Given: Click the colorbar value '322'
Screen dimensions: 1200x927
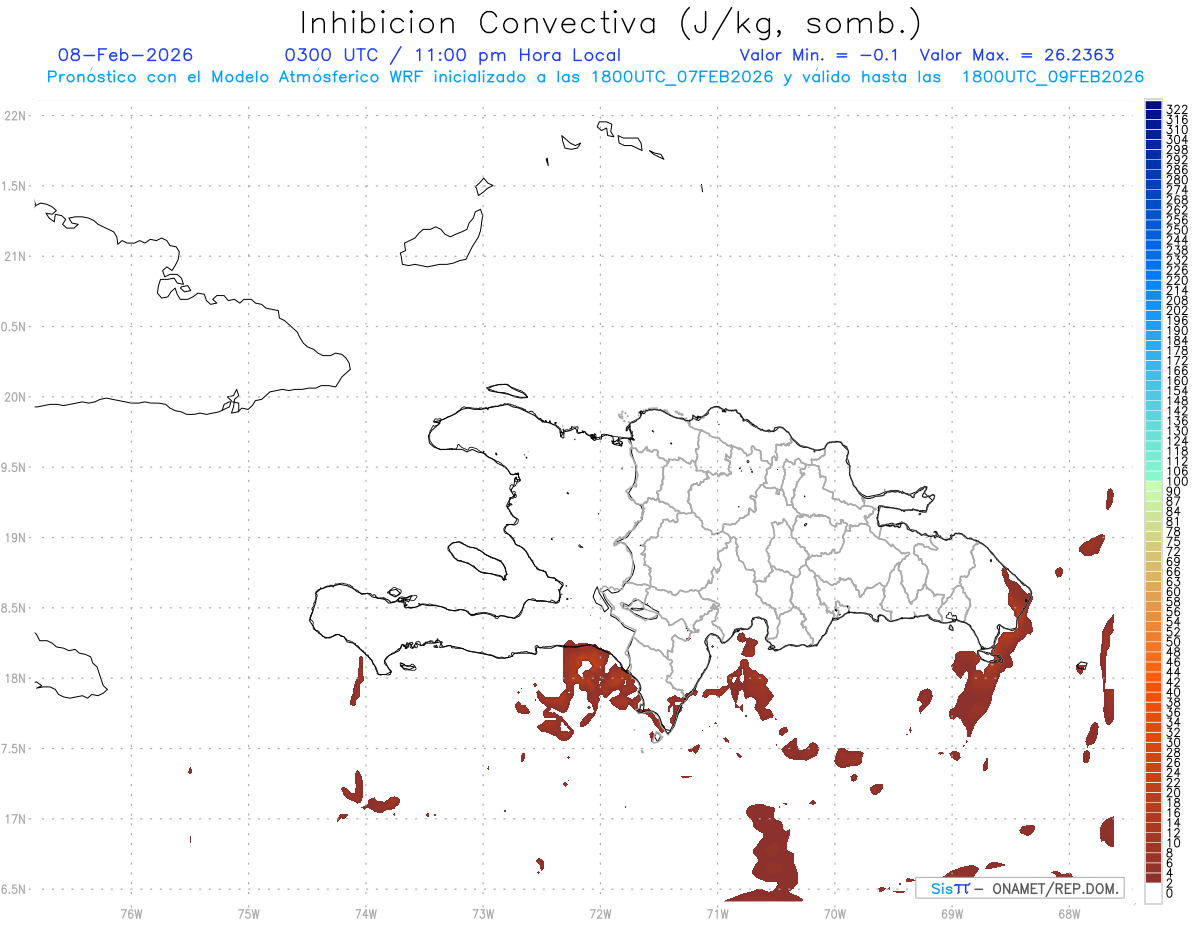Looking at the screenshot, I should (x=1177, y=108).
